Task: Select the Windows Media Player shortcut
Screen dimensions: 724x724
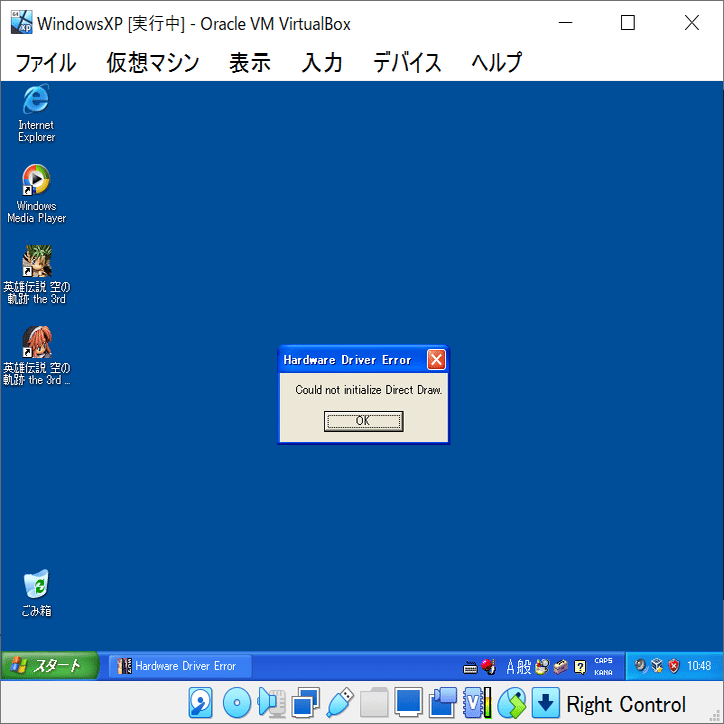Action: [36, 194]
